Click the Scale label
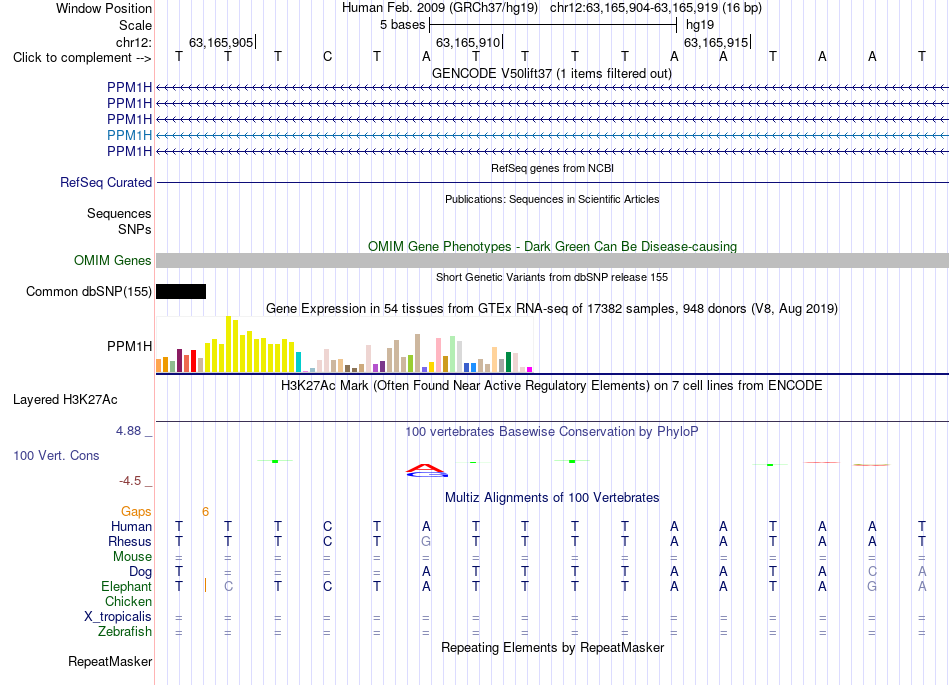 pos(136,25)
